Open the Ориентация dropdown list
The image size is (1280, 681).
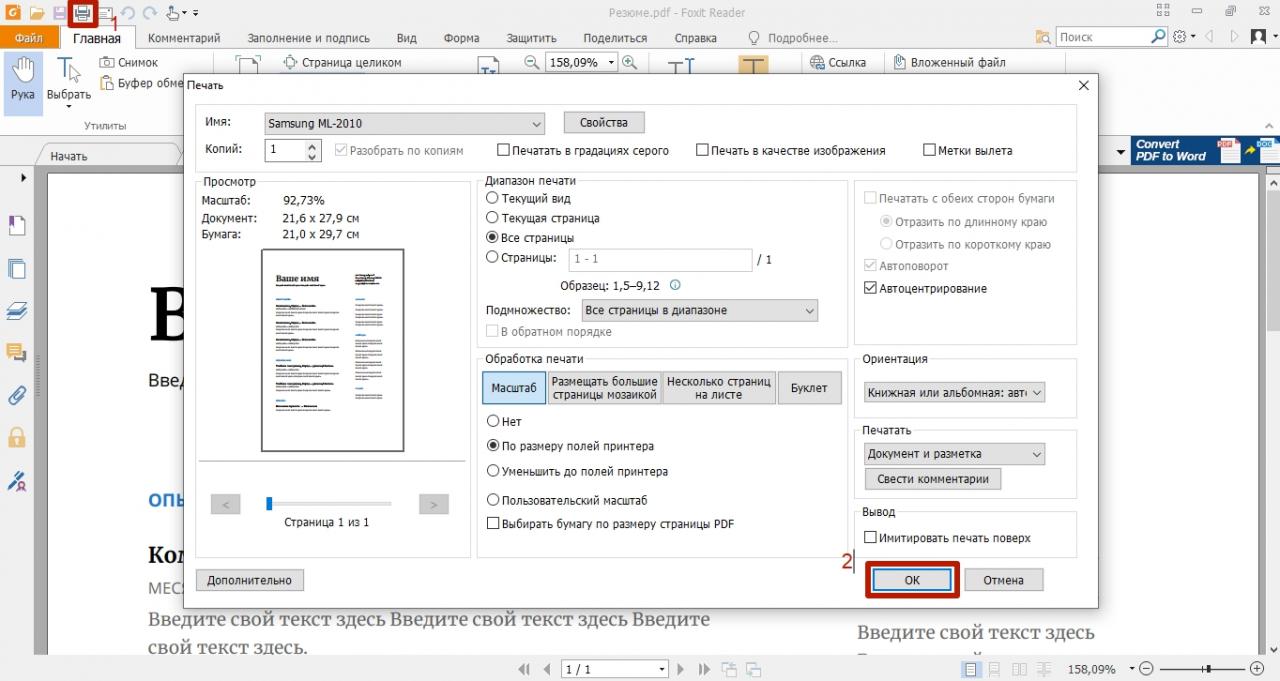955,393
